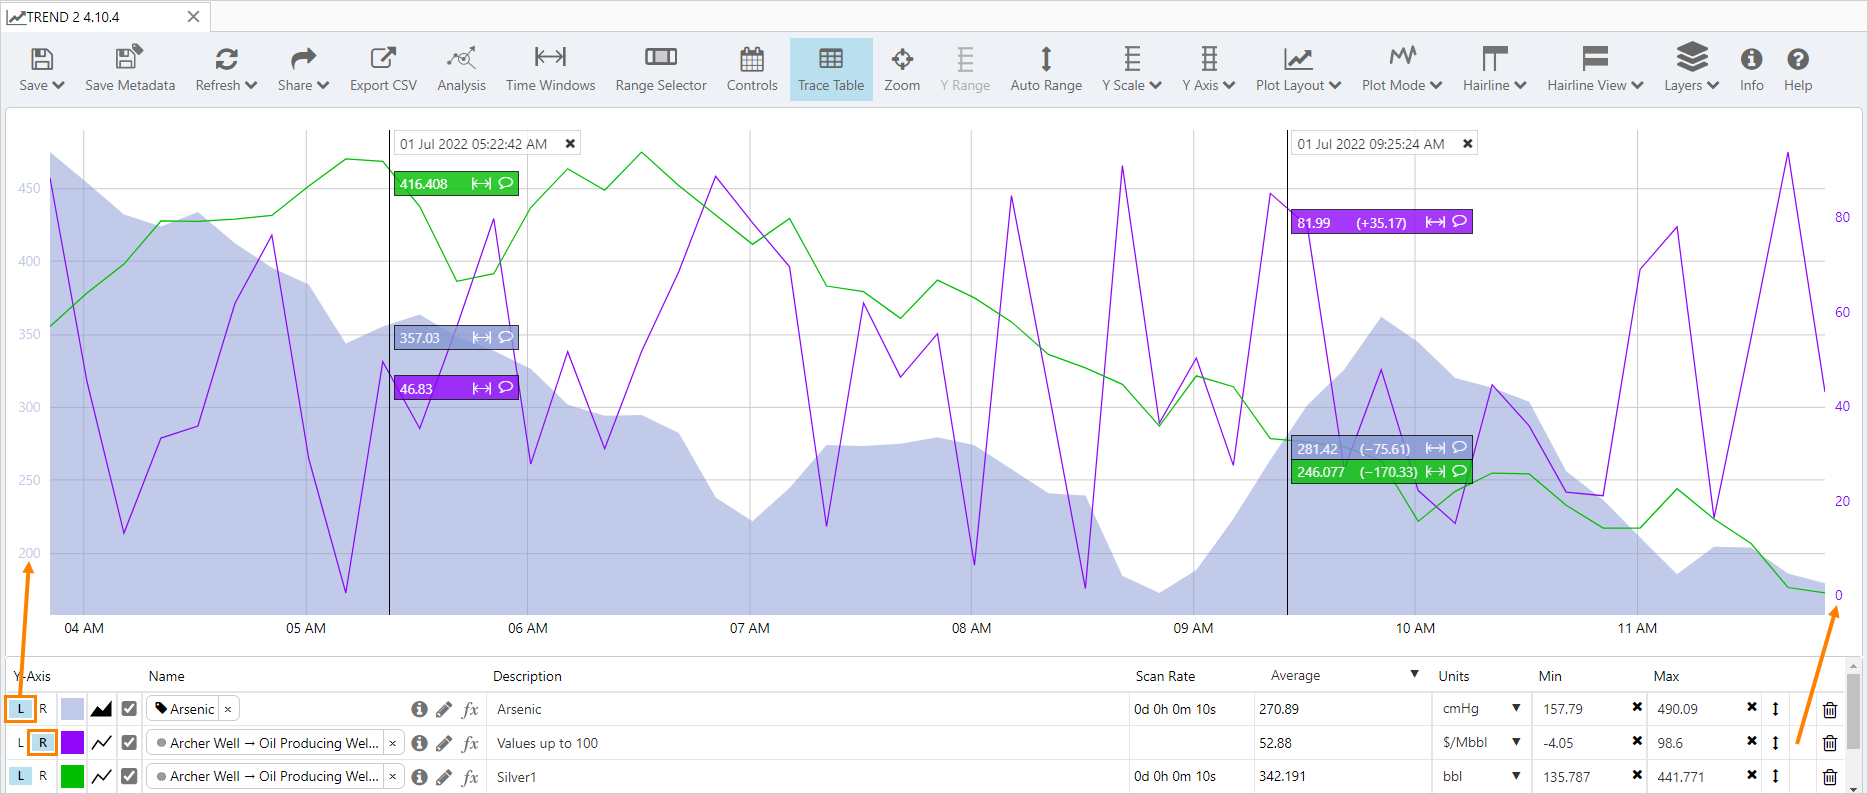The height and width of the screenshot is (794, 1868).
Task: Click Export CSV in toolbar
Action: coord(383,69)
